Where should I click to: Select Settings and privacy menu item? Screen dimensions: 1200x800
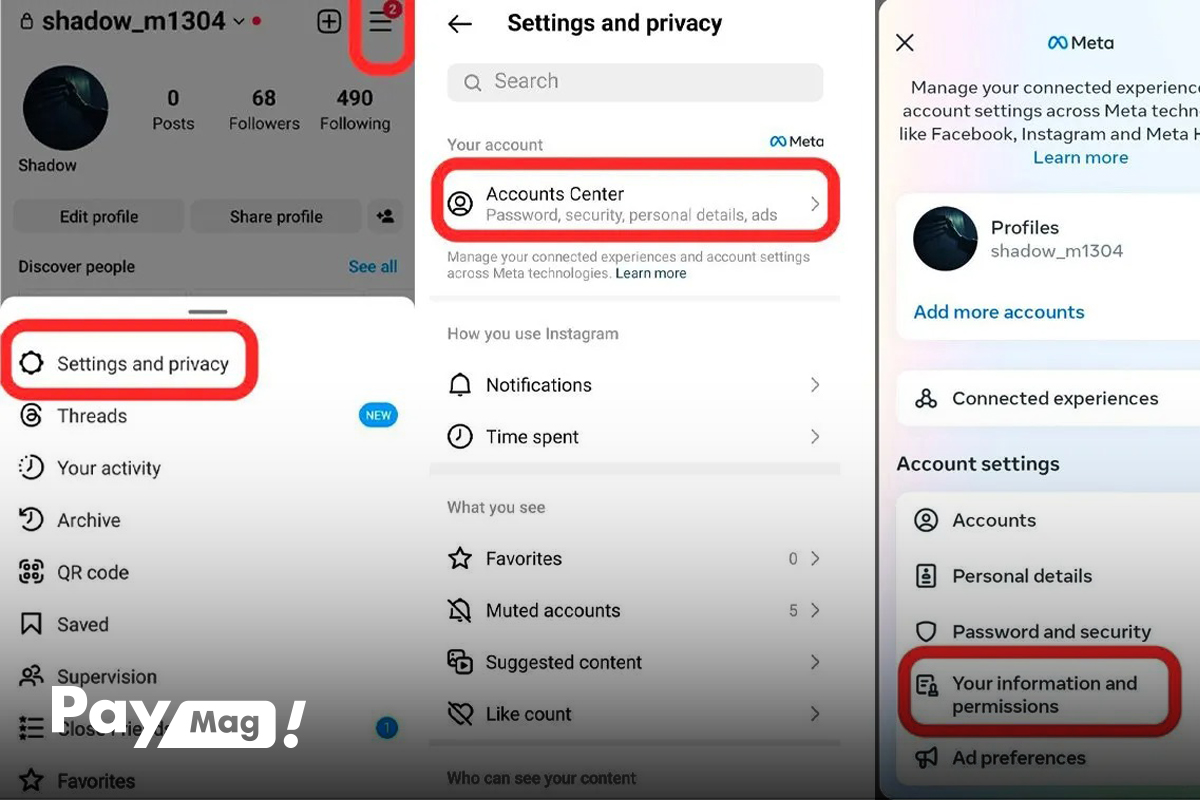(x=134, y=363)
